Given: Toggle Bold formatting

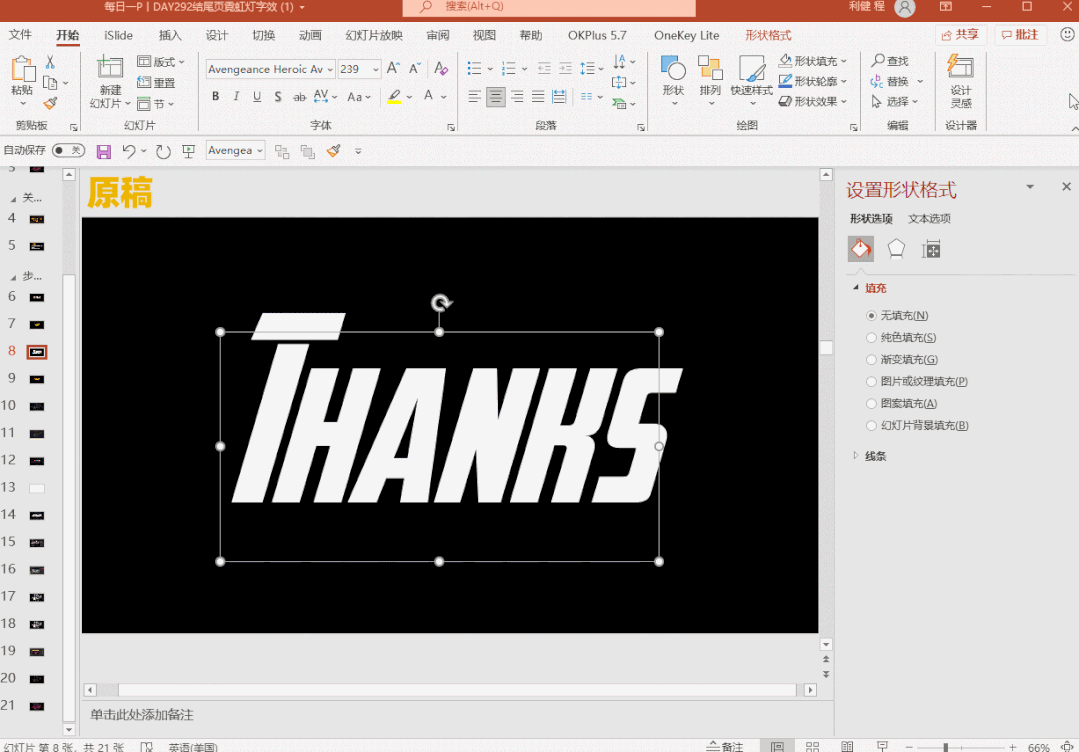Looking at the screenshot, I should click(x=215, y=96).
